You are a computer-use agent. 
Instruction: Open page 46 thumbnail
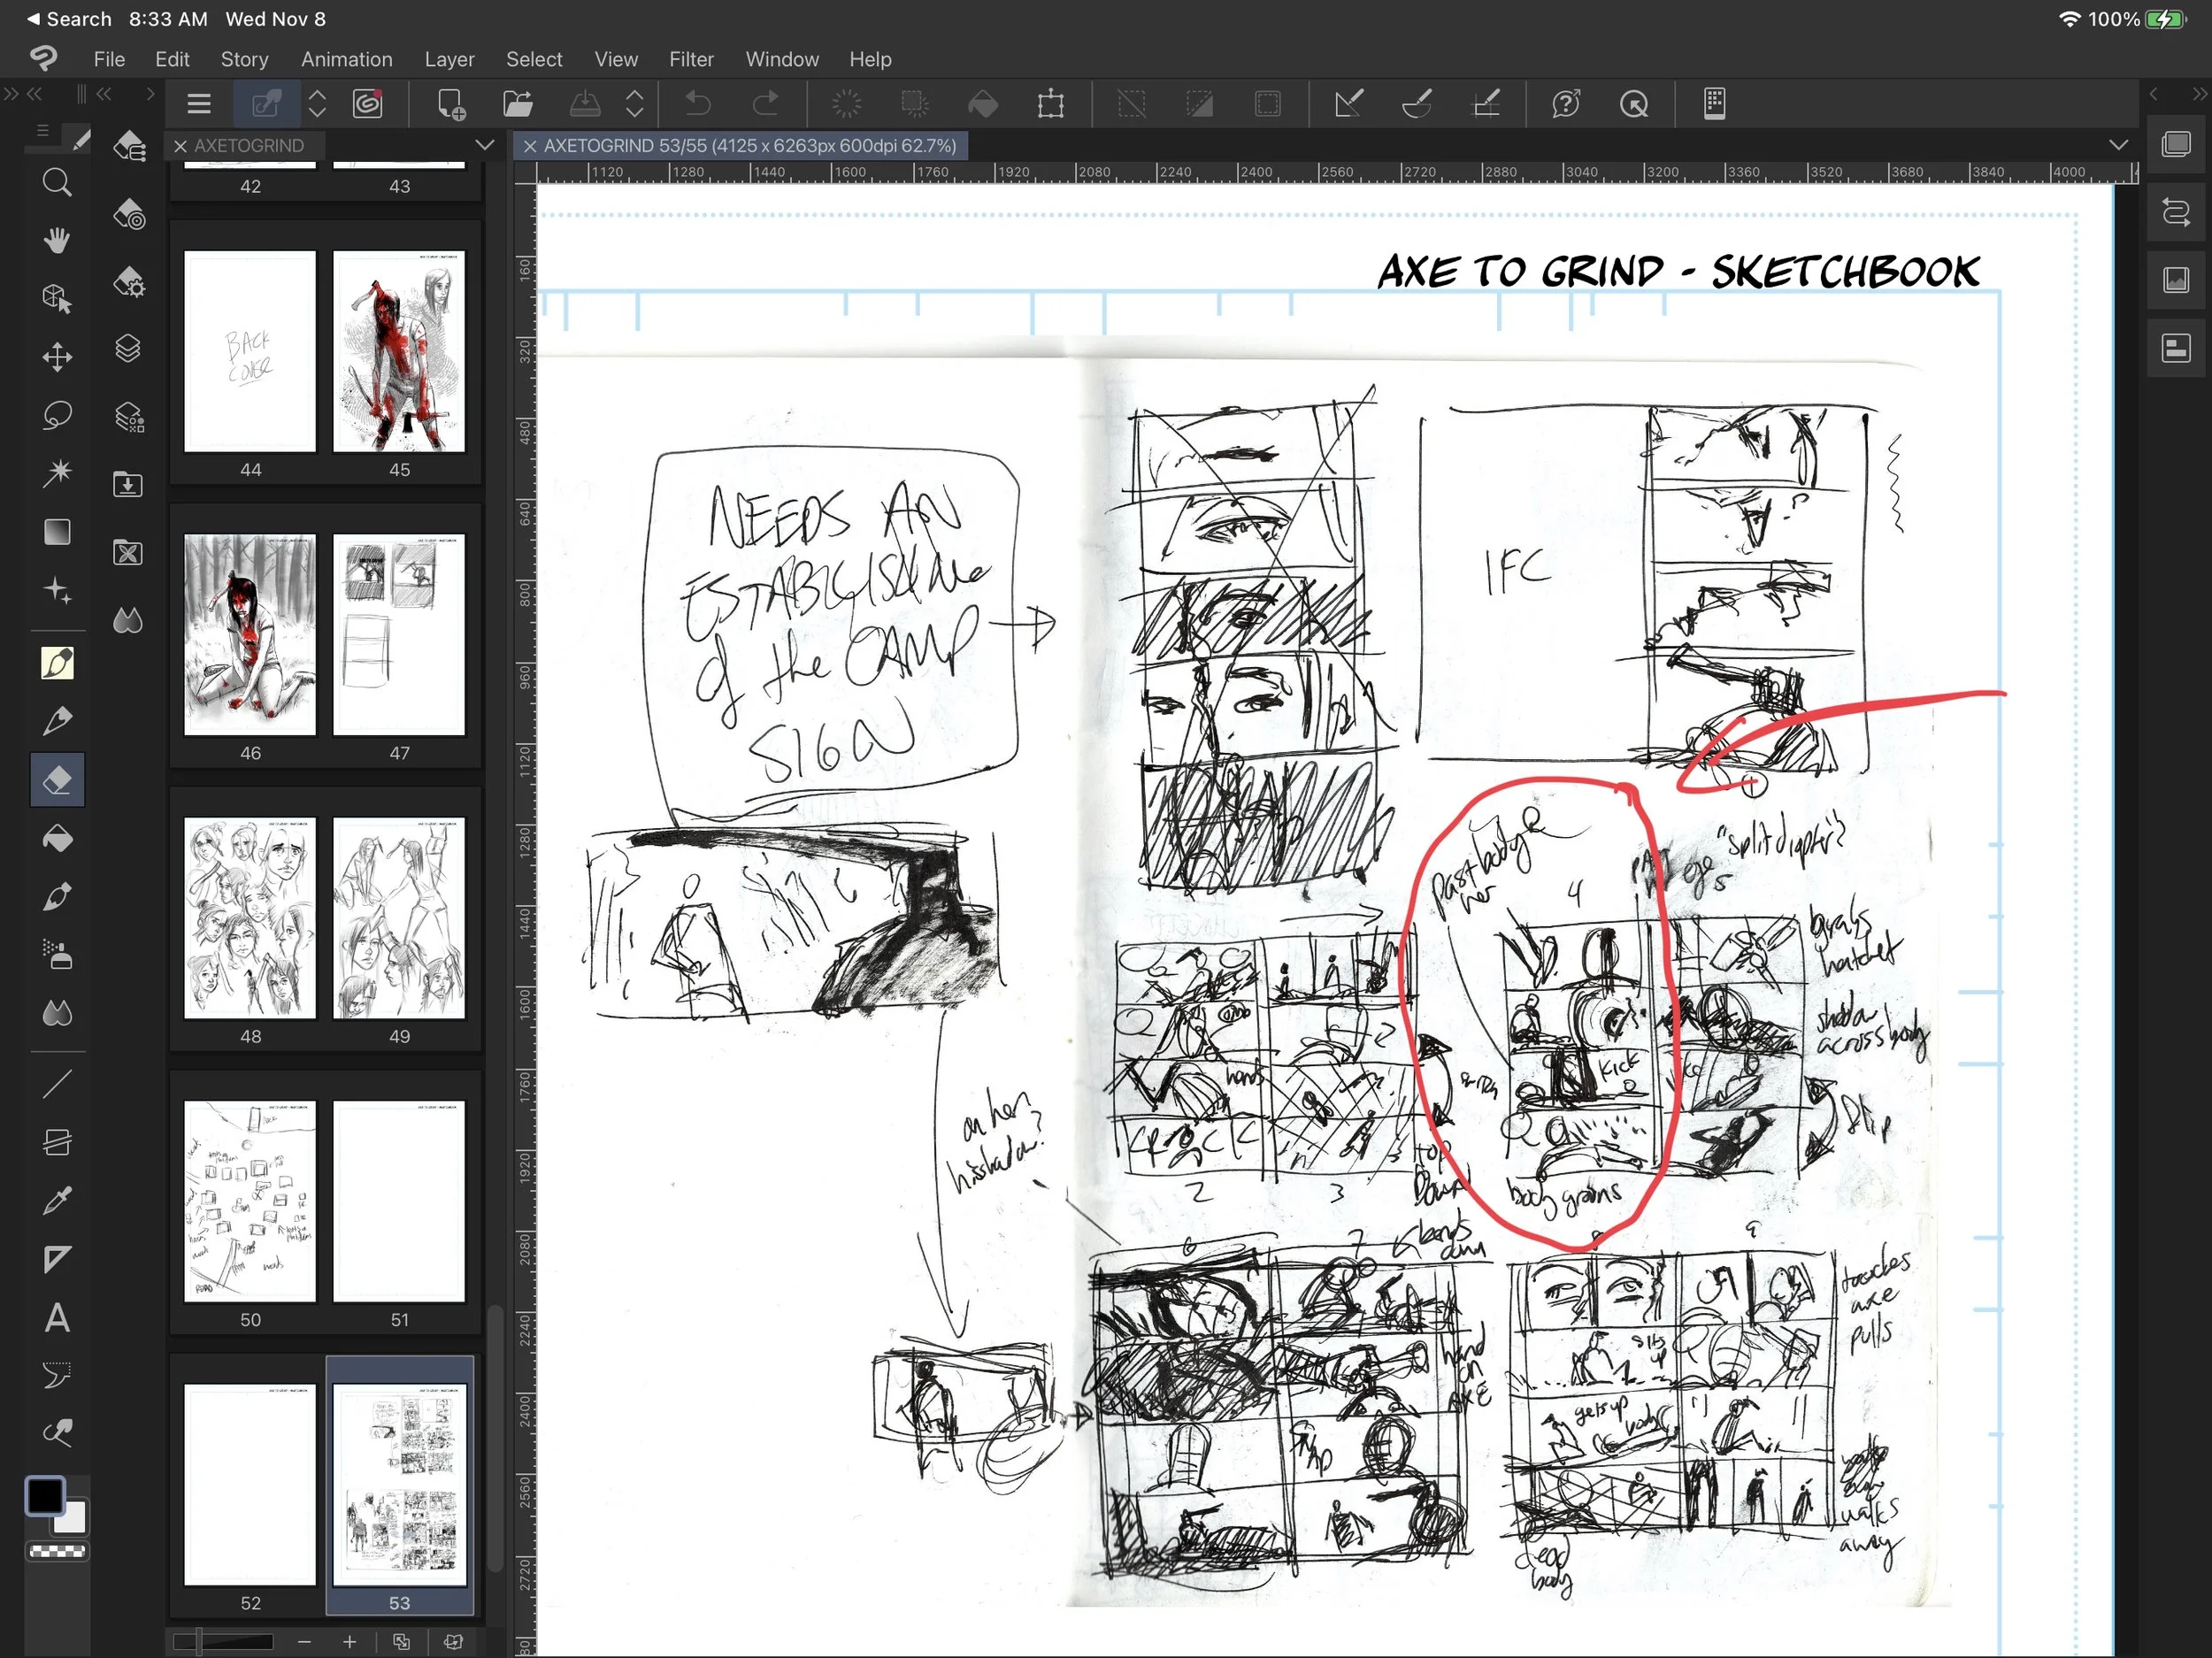click(x=250, y=635)
